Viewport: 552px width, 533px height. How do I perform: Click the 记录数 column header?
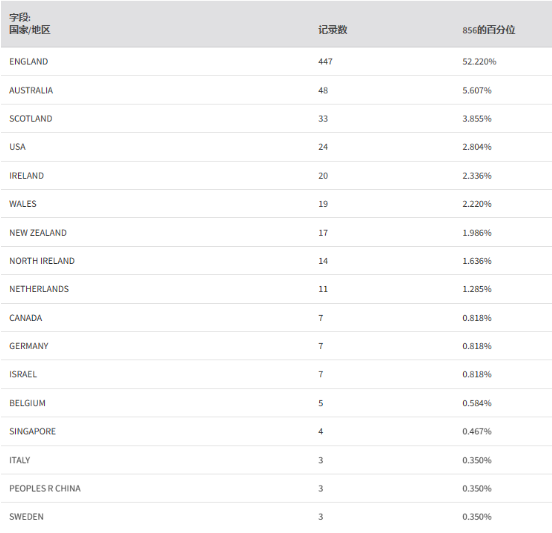point(333,30)
